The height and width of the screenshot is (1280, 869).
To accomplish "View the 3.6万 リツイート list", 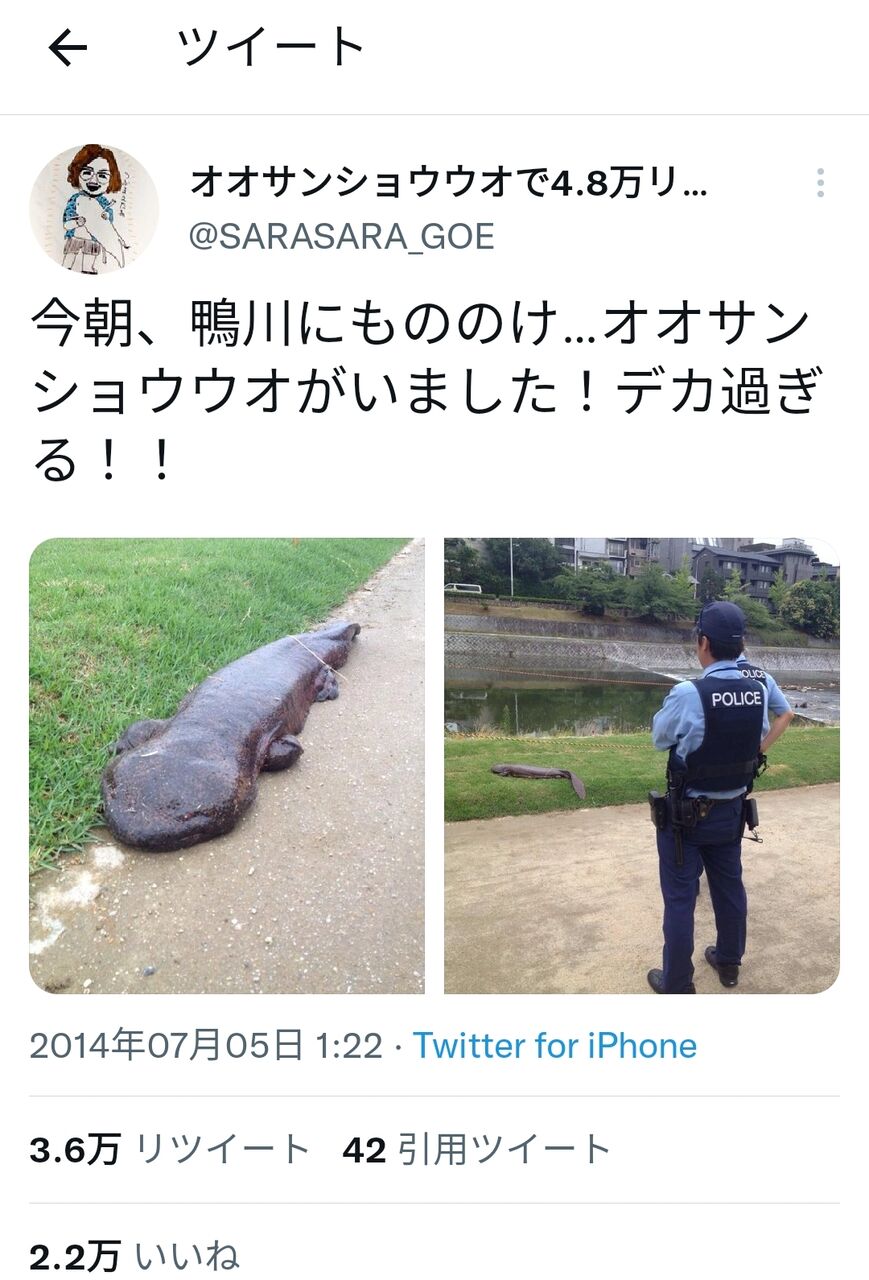I will [170, 1150].
